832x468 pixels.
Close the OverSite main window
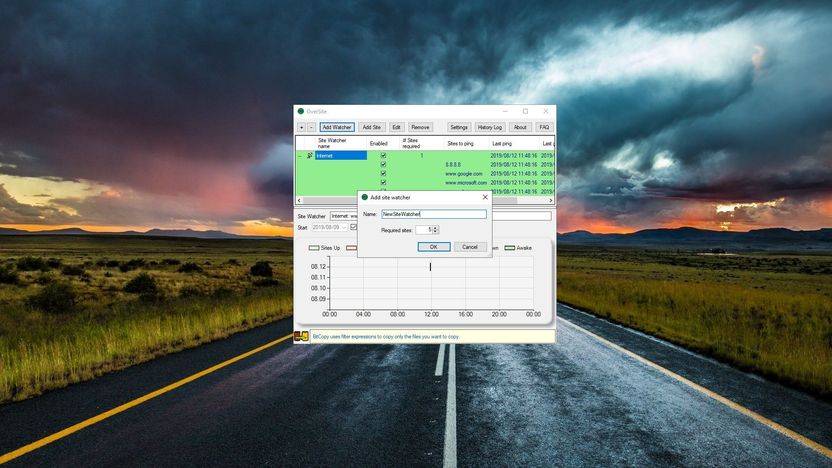click(x=545, y=111)
